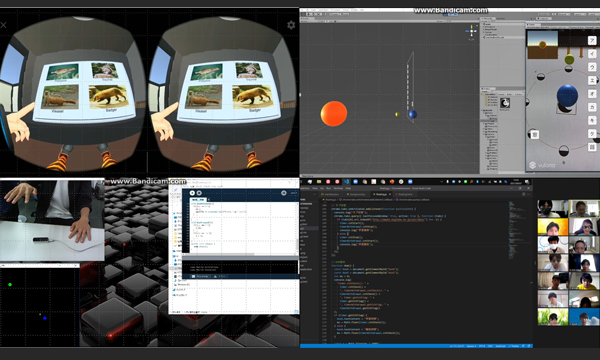Tap the ア button in Vuforia app
Image resolution: width=600 pixels, height=360 pixels.
point(592,40)
